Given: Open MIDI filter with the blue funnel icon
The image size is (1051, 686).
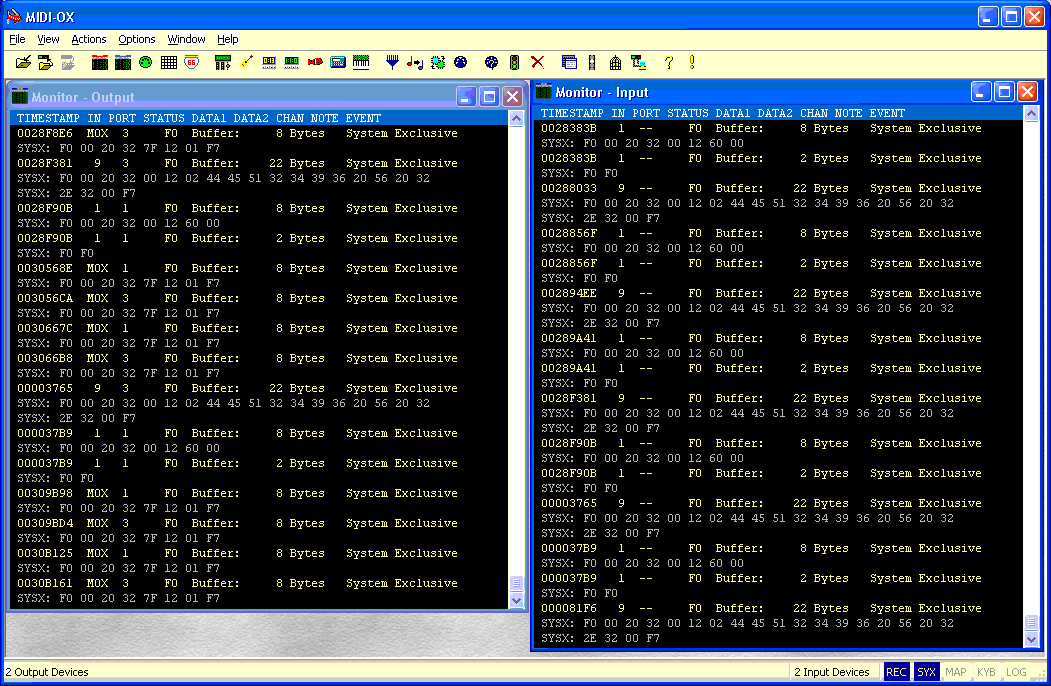Looking at the screenshot, I should [393, 63].
